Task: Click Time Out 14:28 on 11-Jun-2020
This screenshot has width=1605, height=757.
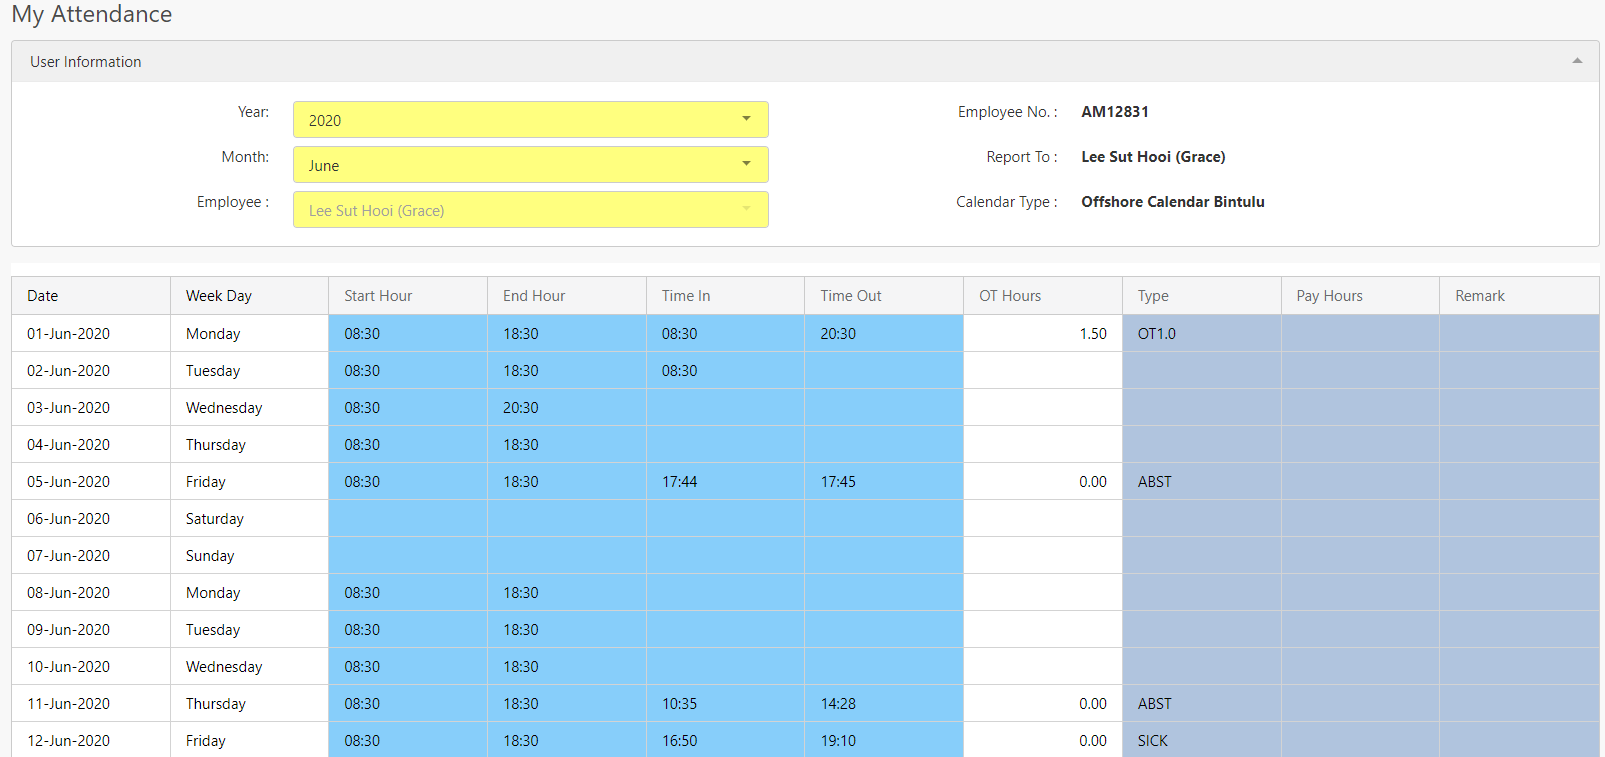Action: pos(884,704)
